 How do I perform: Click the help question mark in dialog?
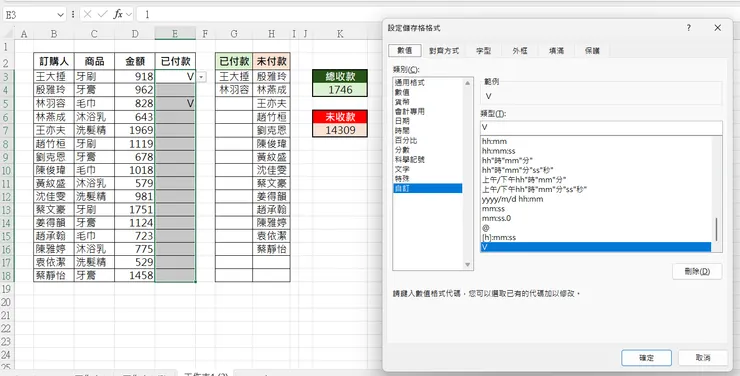click(689, 28)
